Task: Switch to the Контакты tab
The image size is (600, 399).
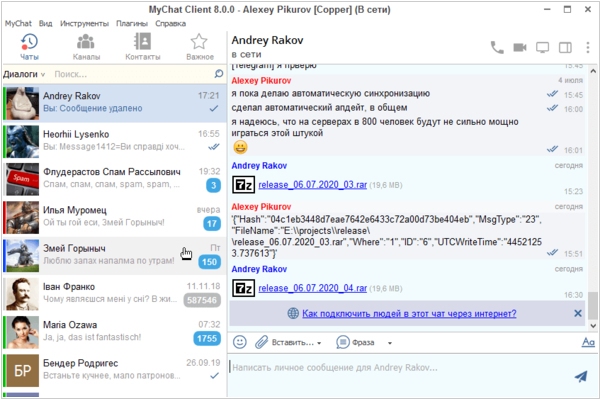Action: point(143,47)
